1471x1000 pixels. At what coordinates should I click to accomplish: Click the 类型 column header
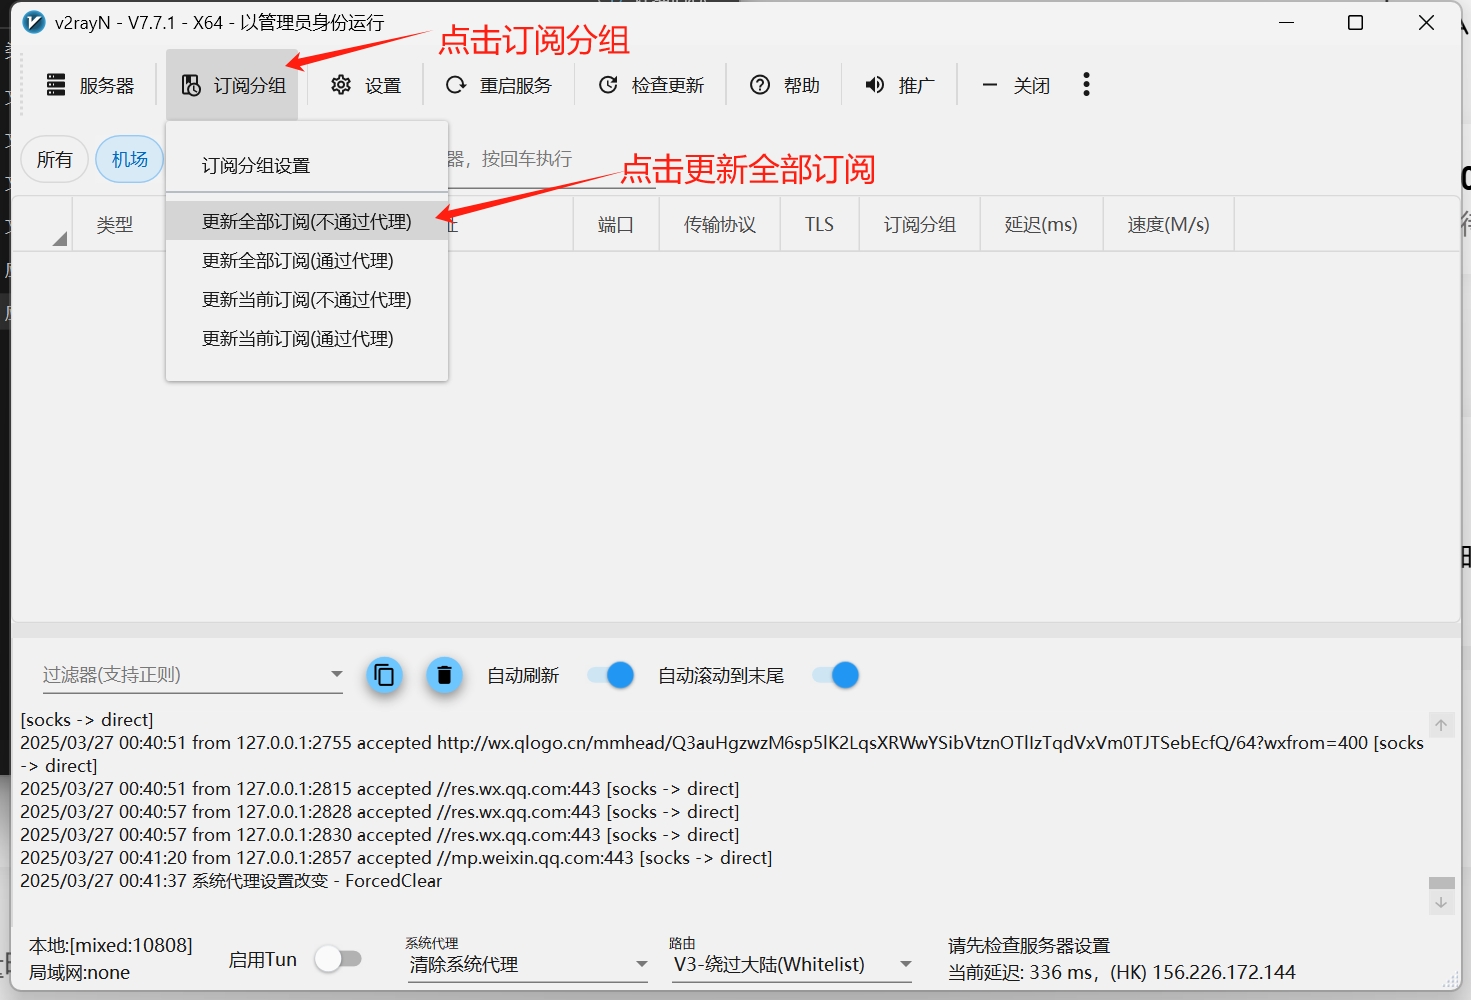point(115,224)
